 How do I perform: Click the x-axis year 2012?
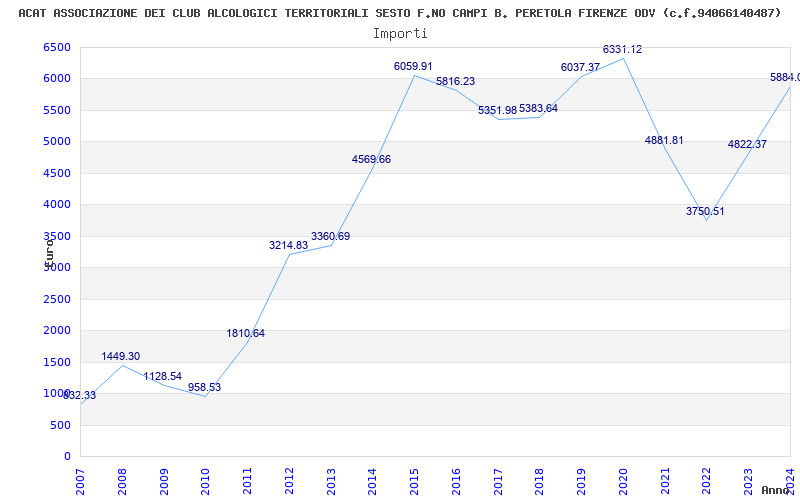click(289, 482)
